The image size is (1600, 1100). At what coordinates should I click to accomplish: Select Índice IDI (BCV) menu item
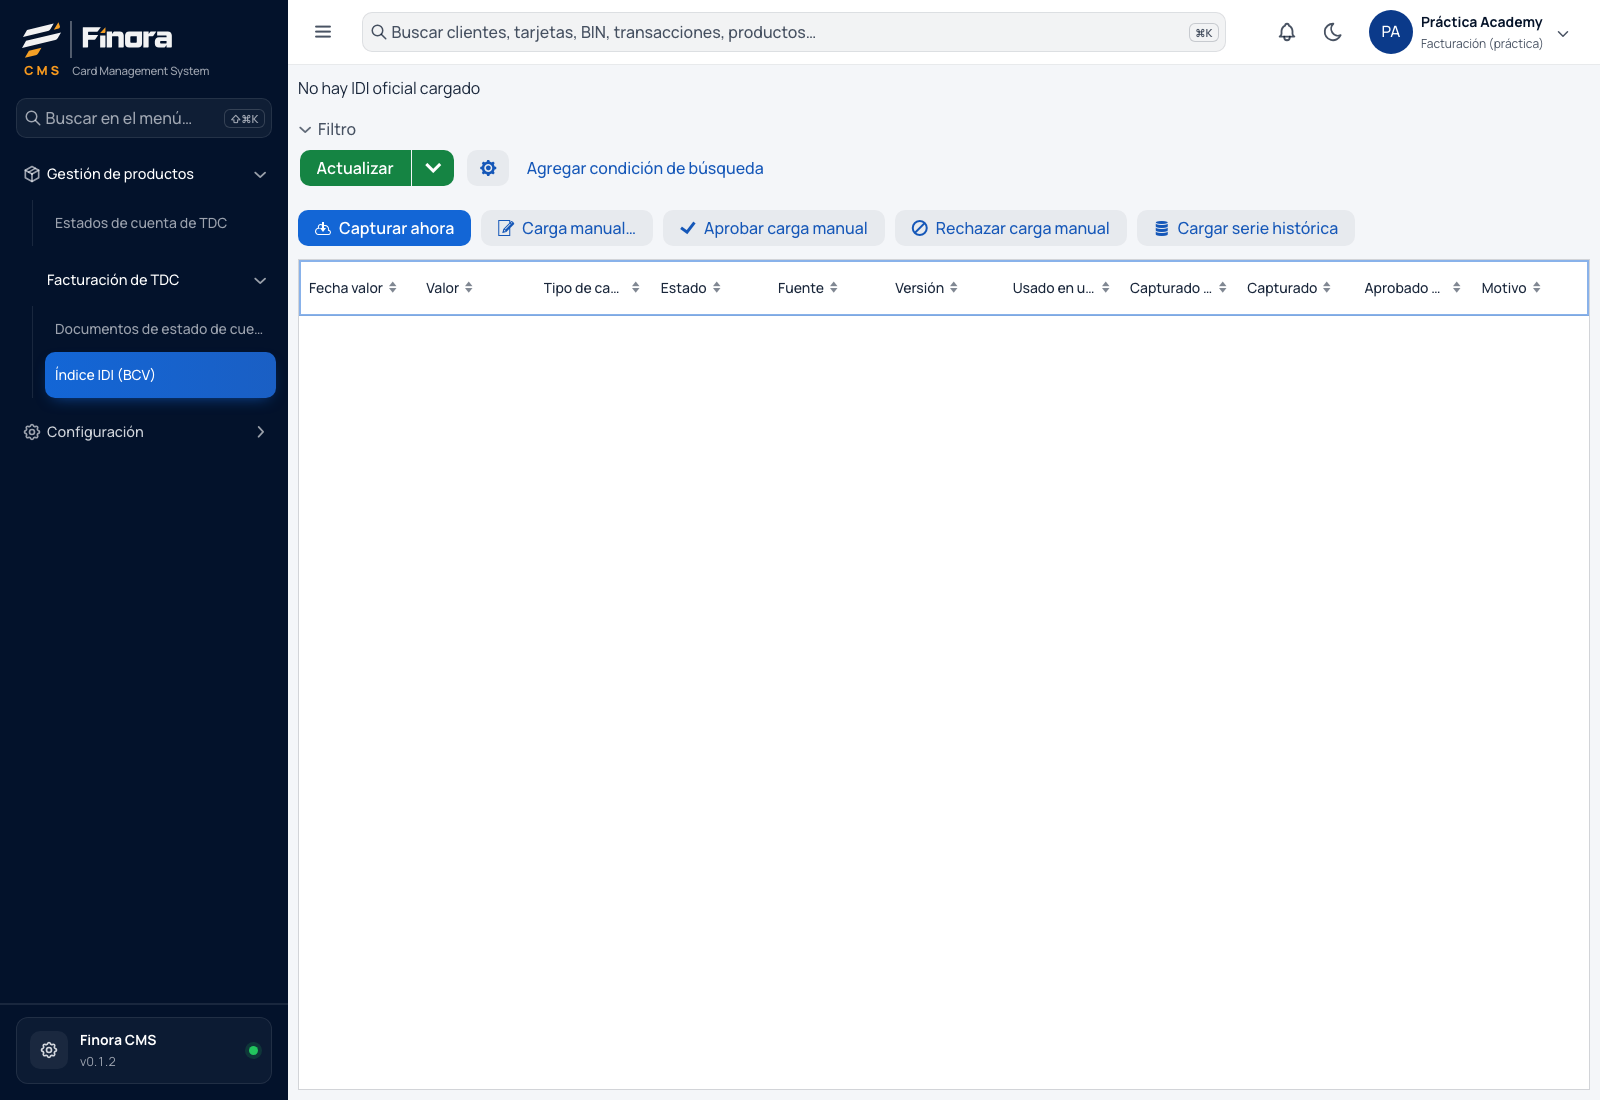160,375
